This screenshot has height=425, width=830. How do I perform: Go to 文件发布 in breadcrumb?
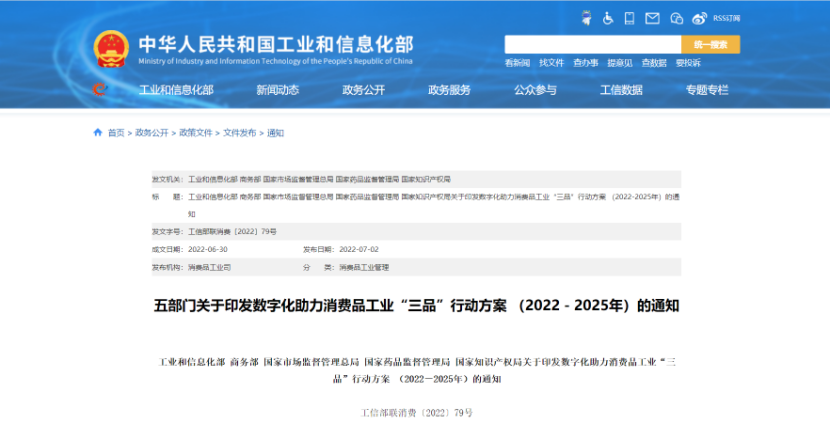tap(239, 133)
